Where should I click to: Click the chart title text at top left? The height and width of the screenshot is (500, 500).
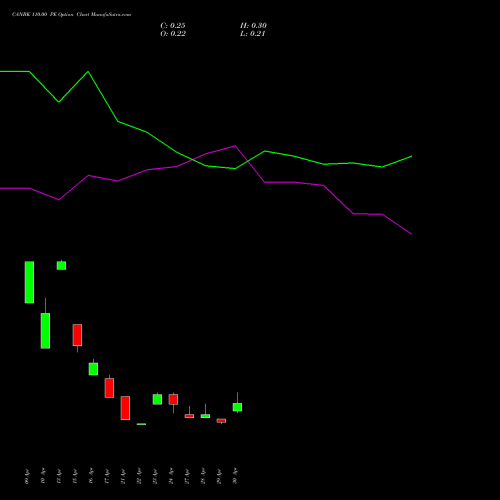pos(71,14)
